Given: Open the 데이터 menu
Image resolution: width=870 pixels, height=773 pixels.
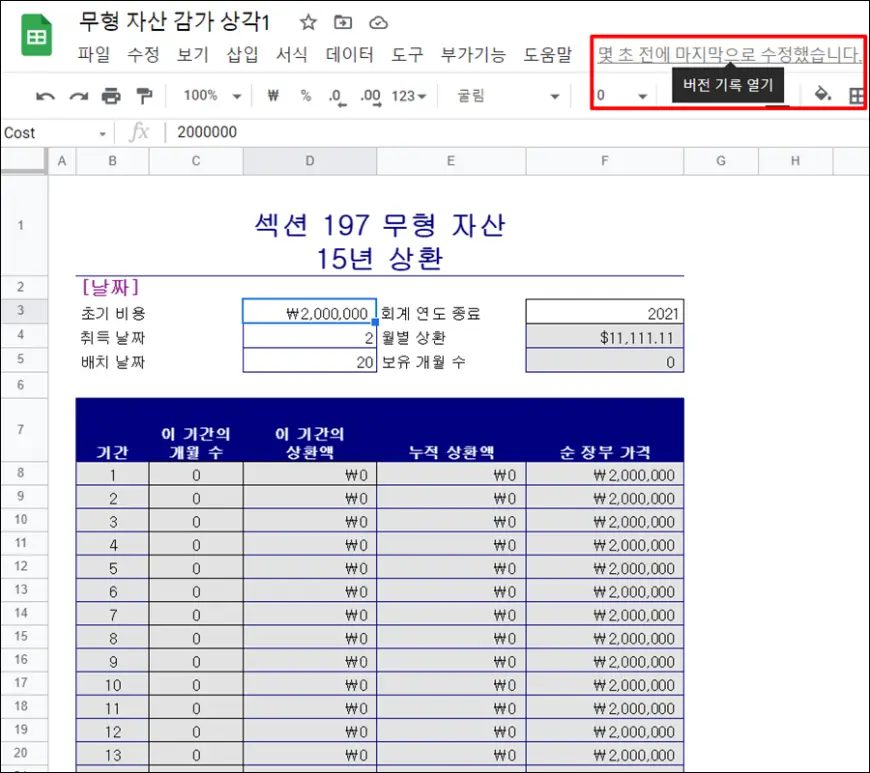Looking at the screenshot, I should 349,55.
